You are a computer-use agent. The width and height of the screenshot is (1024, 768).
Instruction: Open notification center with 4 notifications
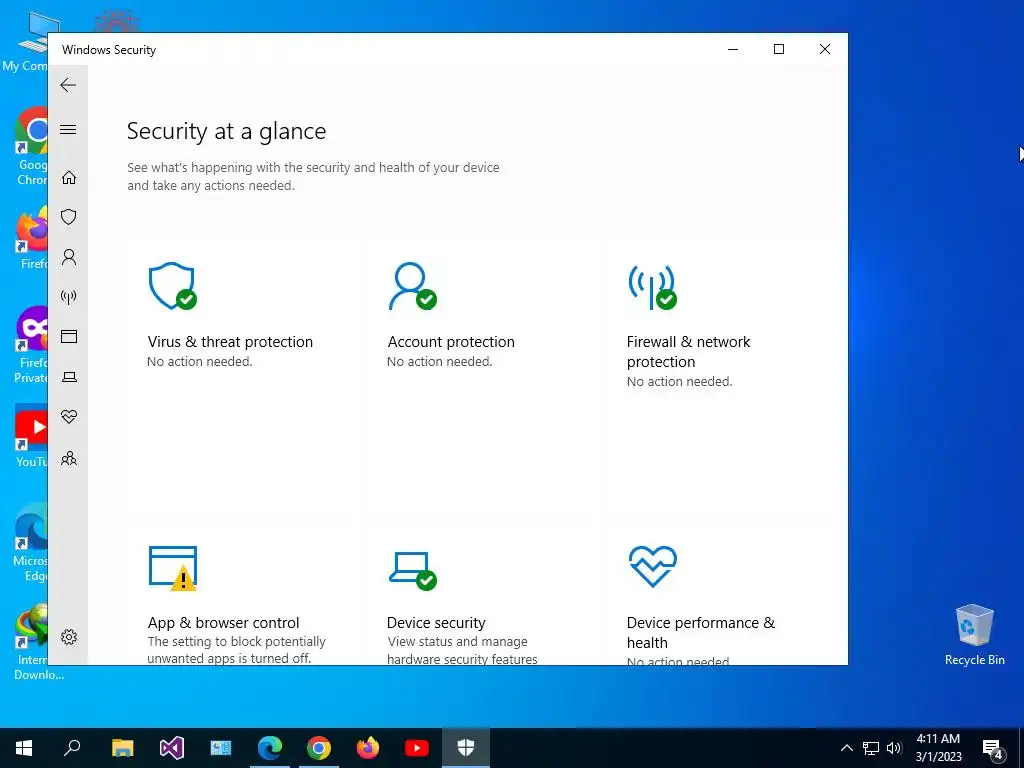pyautogui.click(x=993, y=749)
